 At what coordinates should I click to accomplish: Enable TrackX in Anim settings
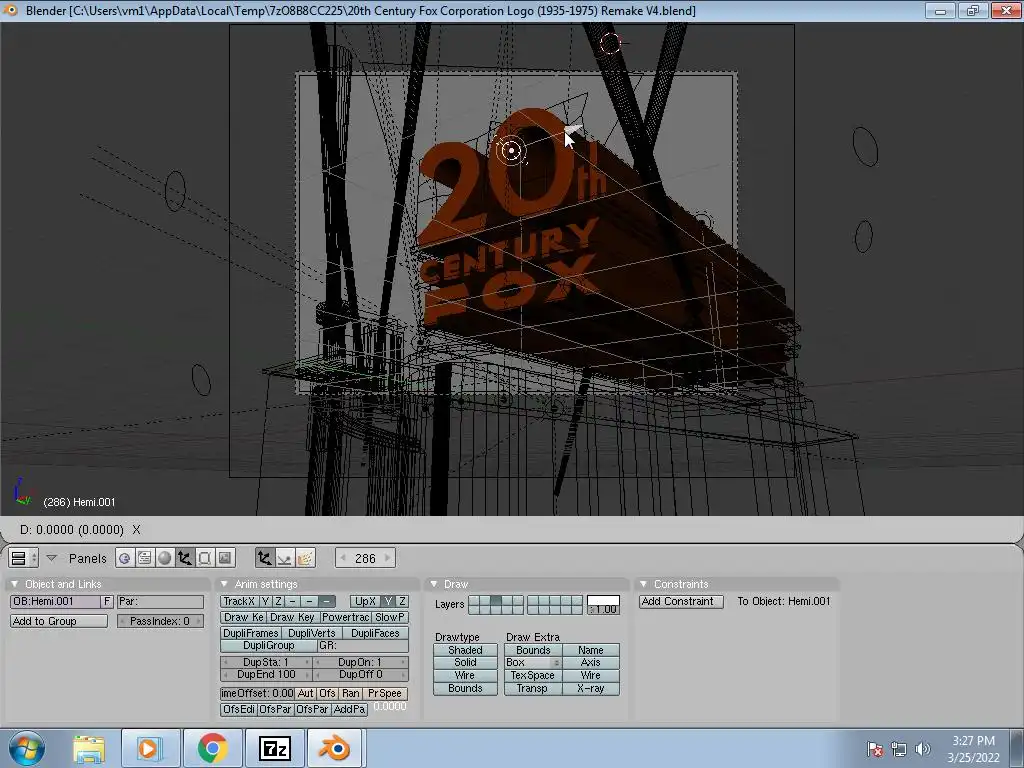coord(239,601)
